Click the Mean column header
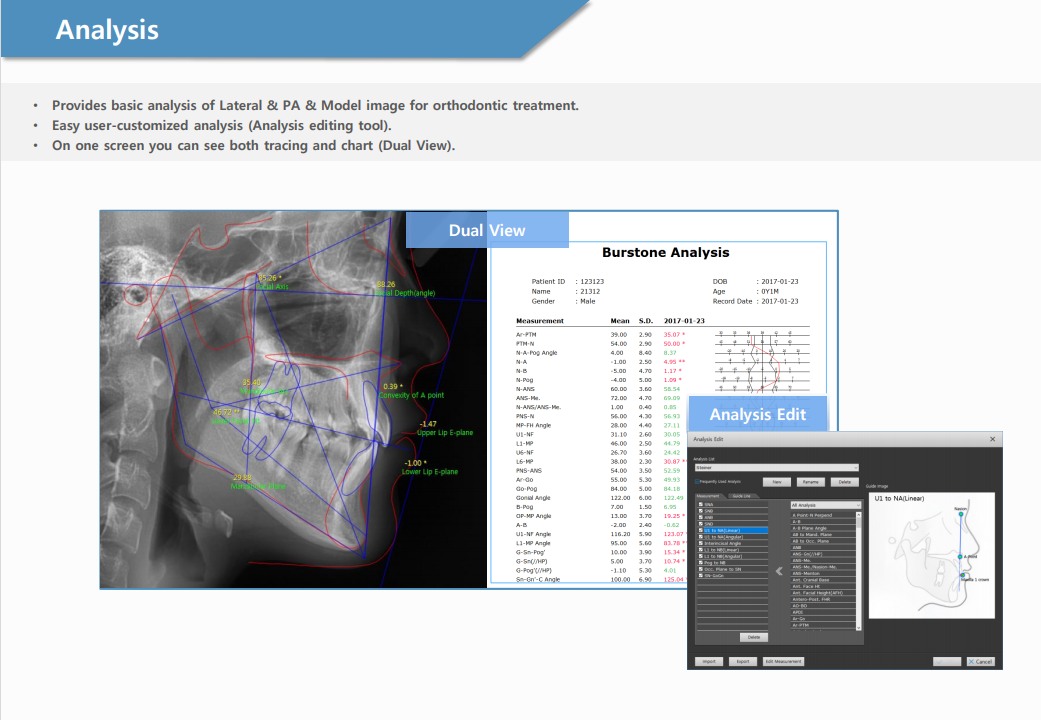1041x720 pixels. pyautogui.click(x=619, y=321)
